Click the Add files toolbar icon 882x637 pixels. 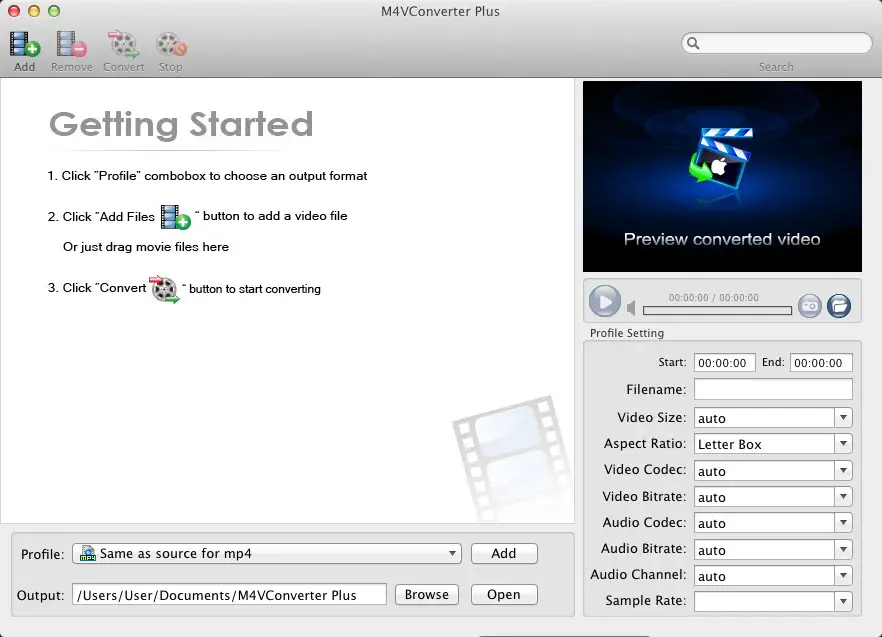[x=24, y=45]
